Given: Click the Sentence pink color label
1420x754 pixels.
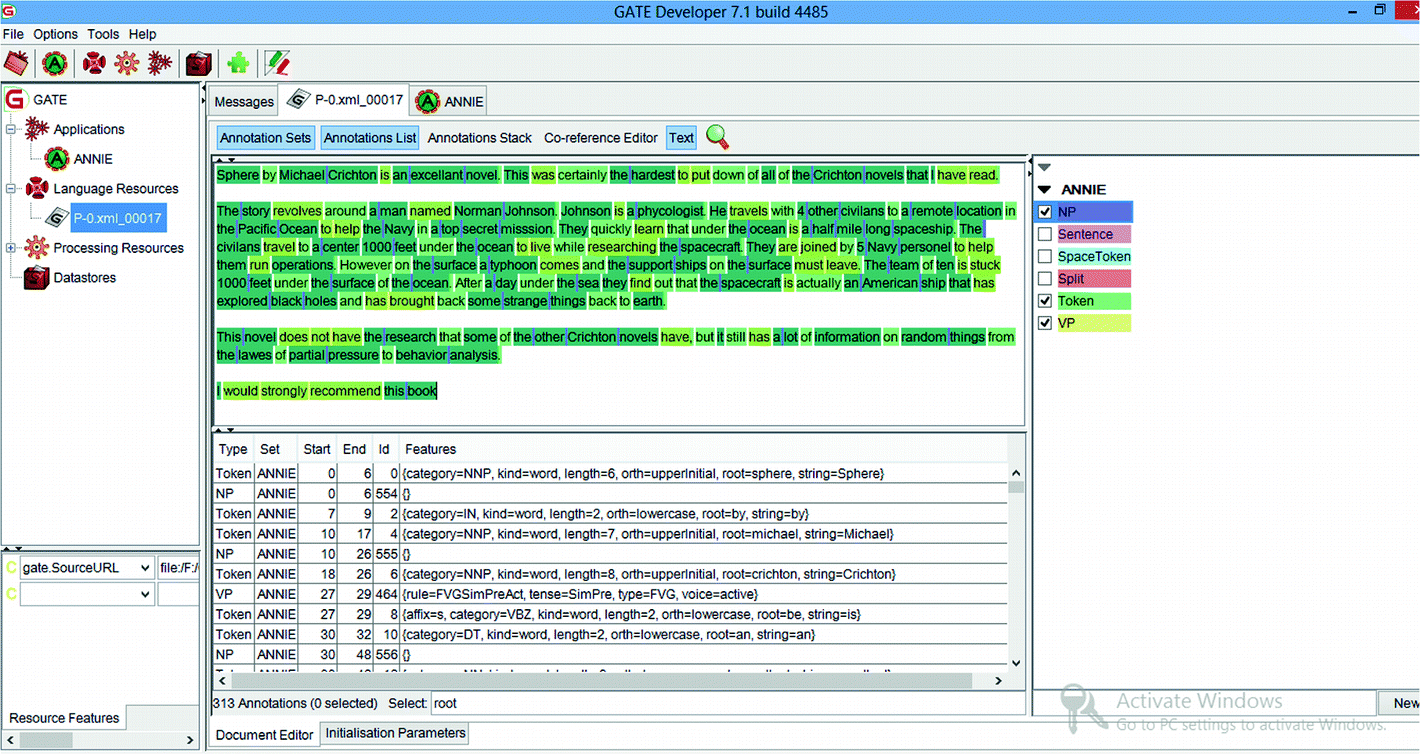Looking at the screenshot, I should tap(1094, 234).
